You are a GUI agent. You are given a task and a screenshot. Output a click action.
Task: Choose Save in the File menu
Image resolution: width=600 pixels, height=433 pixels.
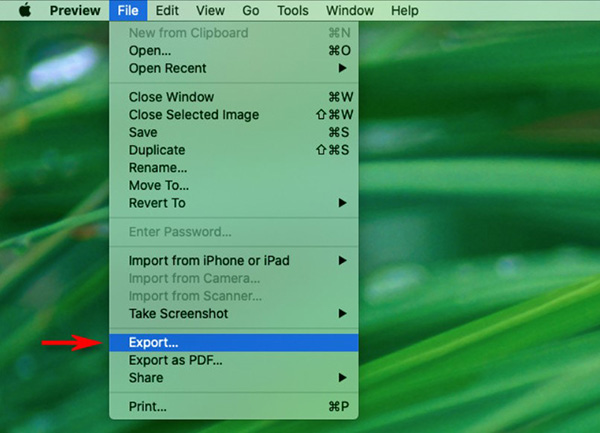234,132
